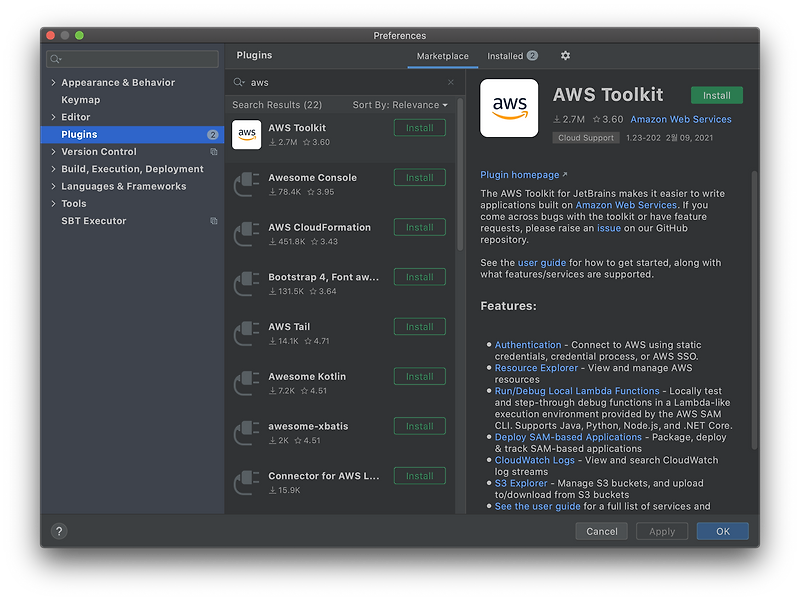Click the magnifier icon in the plugin search
The image size is (800, 601).
[x=240, y=82]
